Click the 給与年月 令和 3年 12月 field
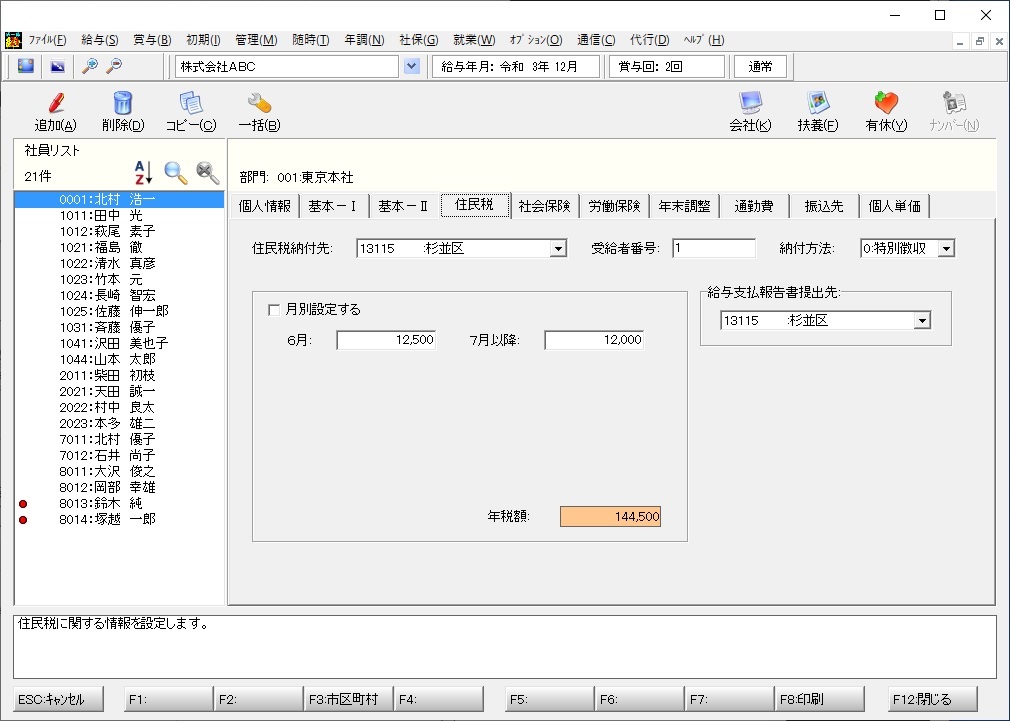Viewport: 1010px width, 721px height. pos(516,66)
